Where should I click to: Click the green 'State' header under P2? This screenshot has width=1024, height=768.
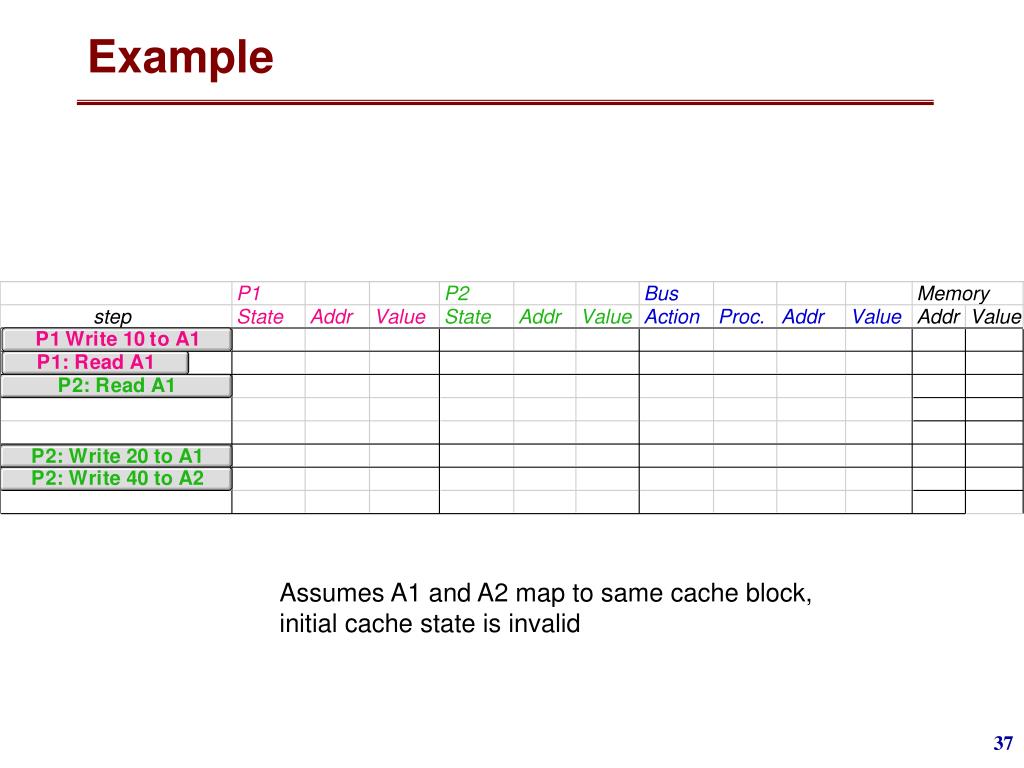click(468, 317)
